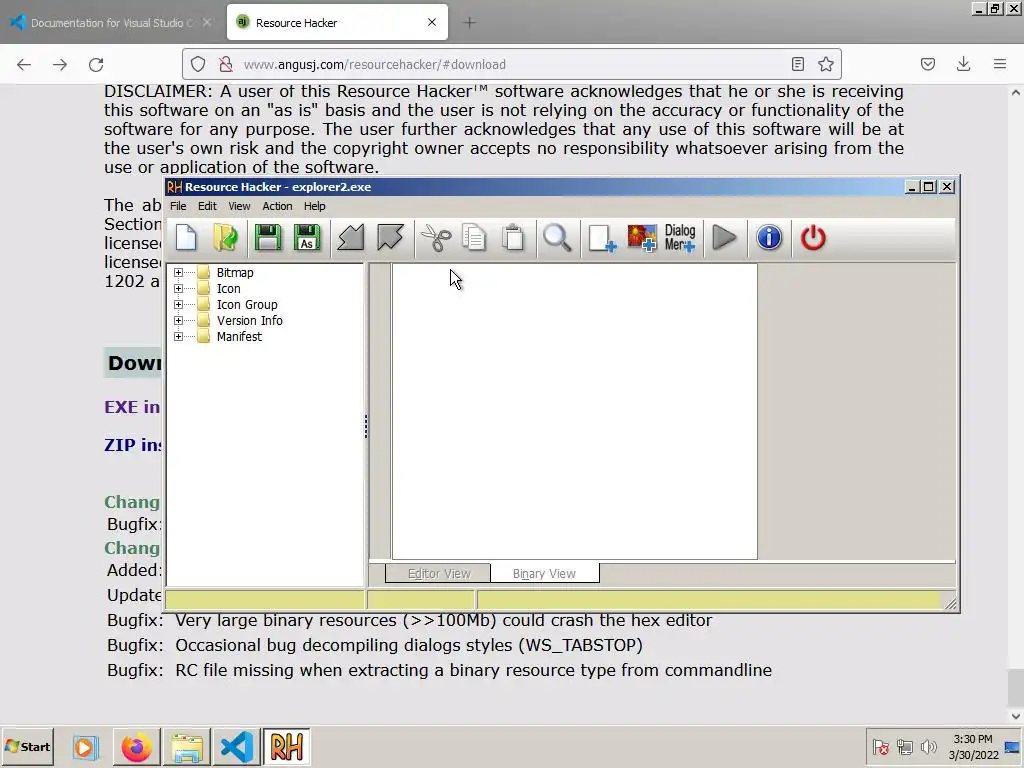Click the Copy pages icon
This screenshot has width=1024, height=768.
click(x=474, y=238)
